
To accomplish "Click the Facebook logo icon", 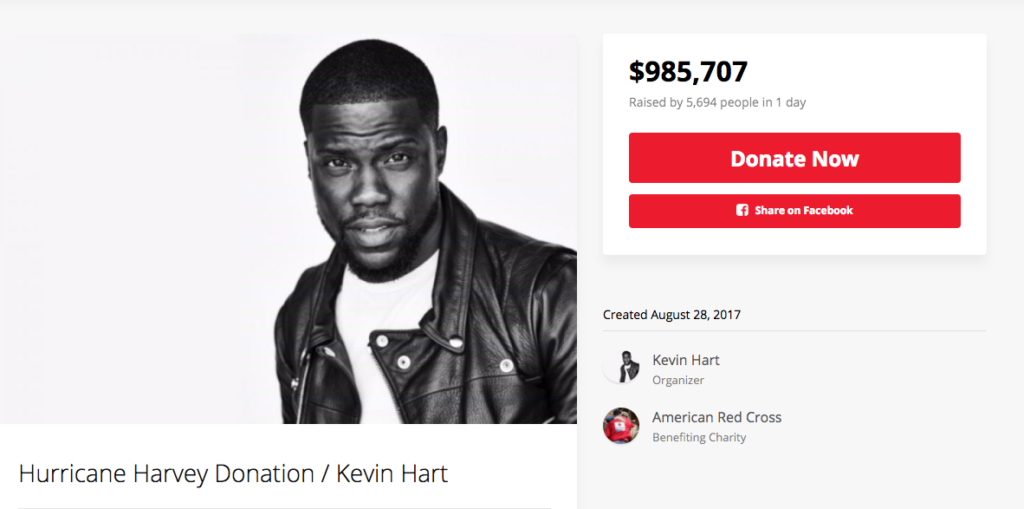I will click(742, 210).
